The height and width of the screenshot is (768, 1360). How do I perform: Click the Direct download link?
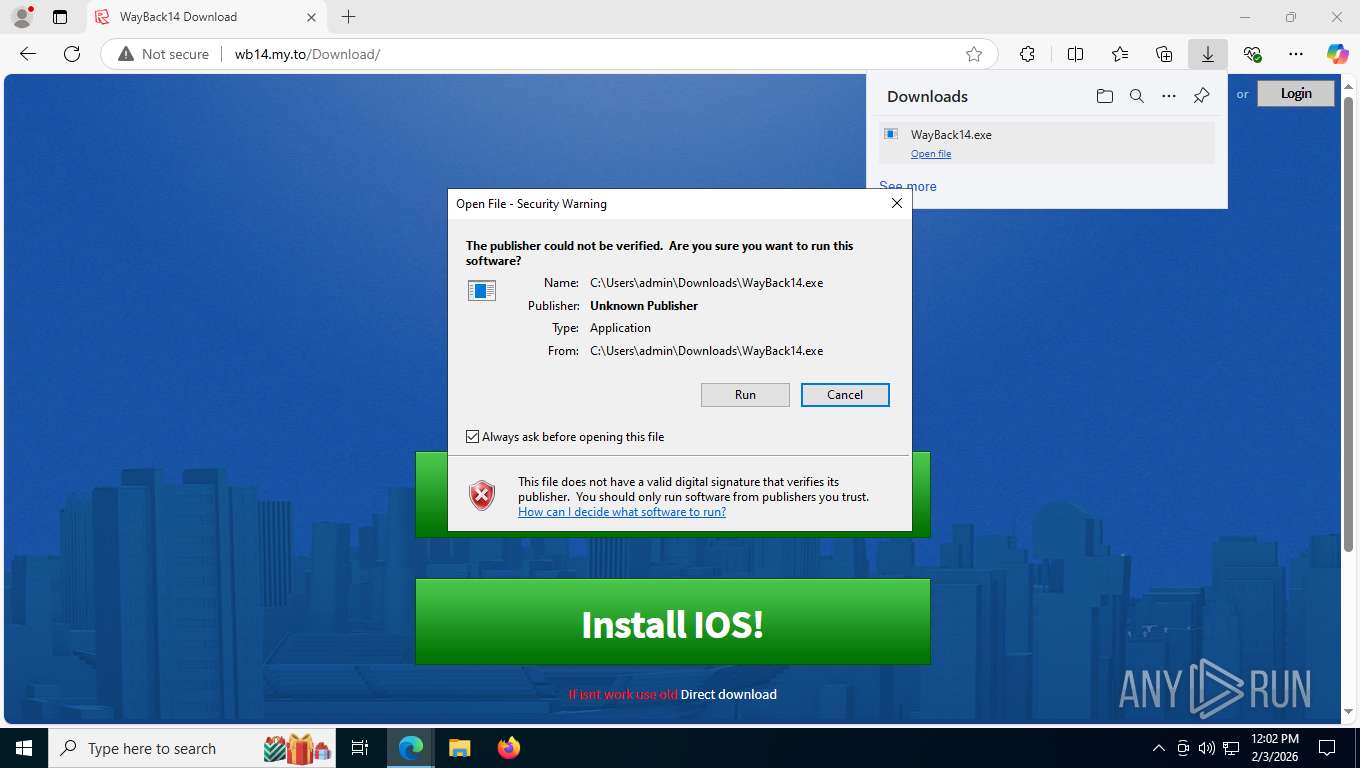(729, 694)
